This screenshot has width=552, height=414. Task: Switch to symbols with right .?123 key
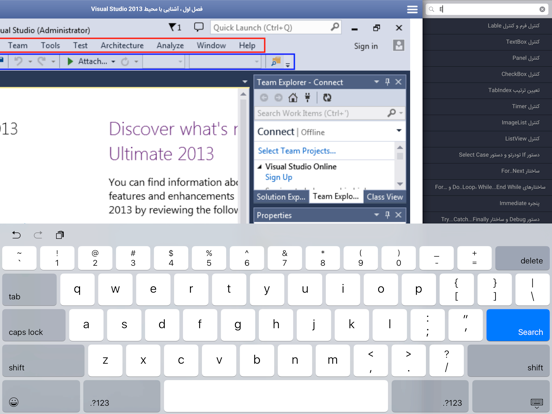pyautogui.click(x=430, y=396)
